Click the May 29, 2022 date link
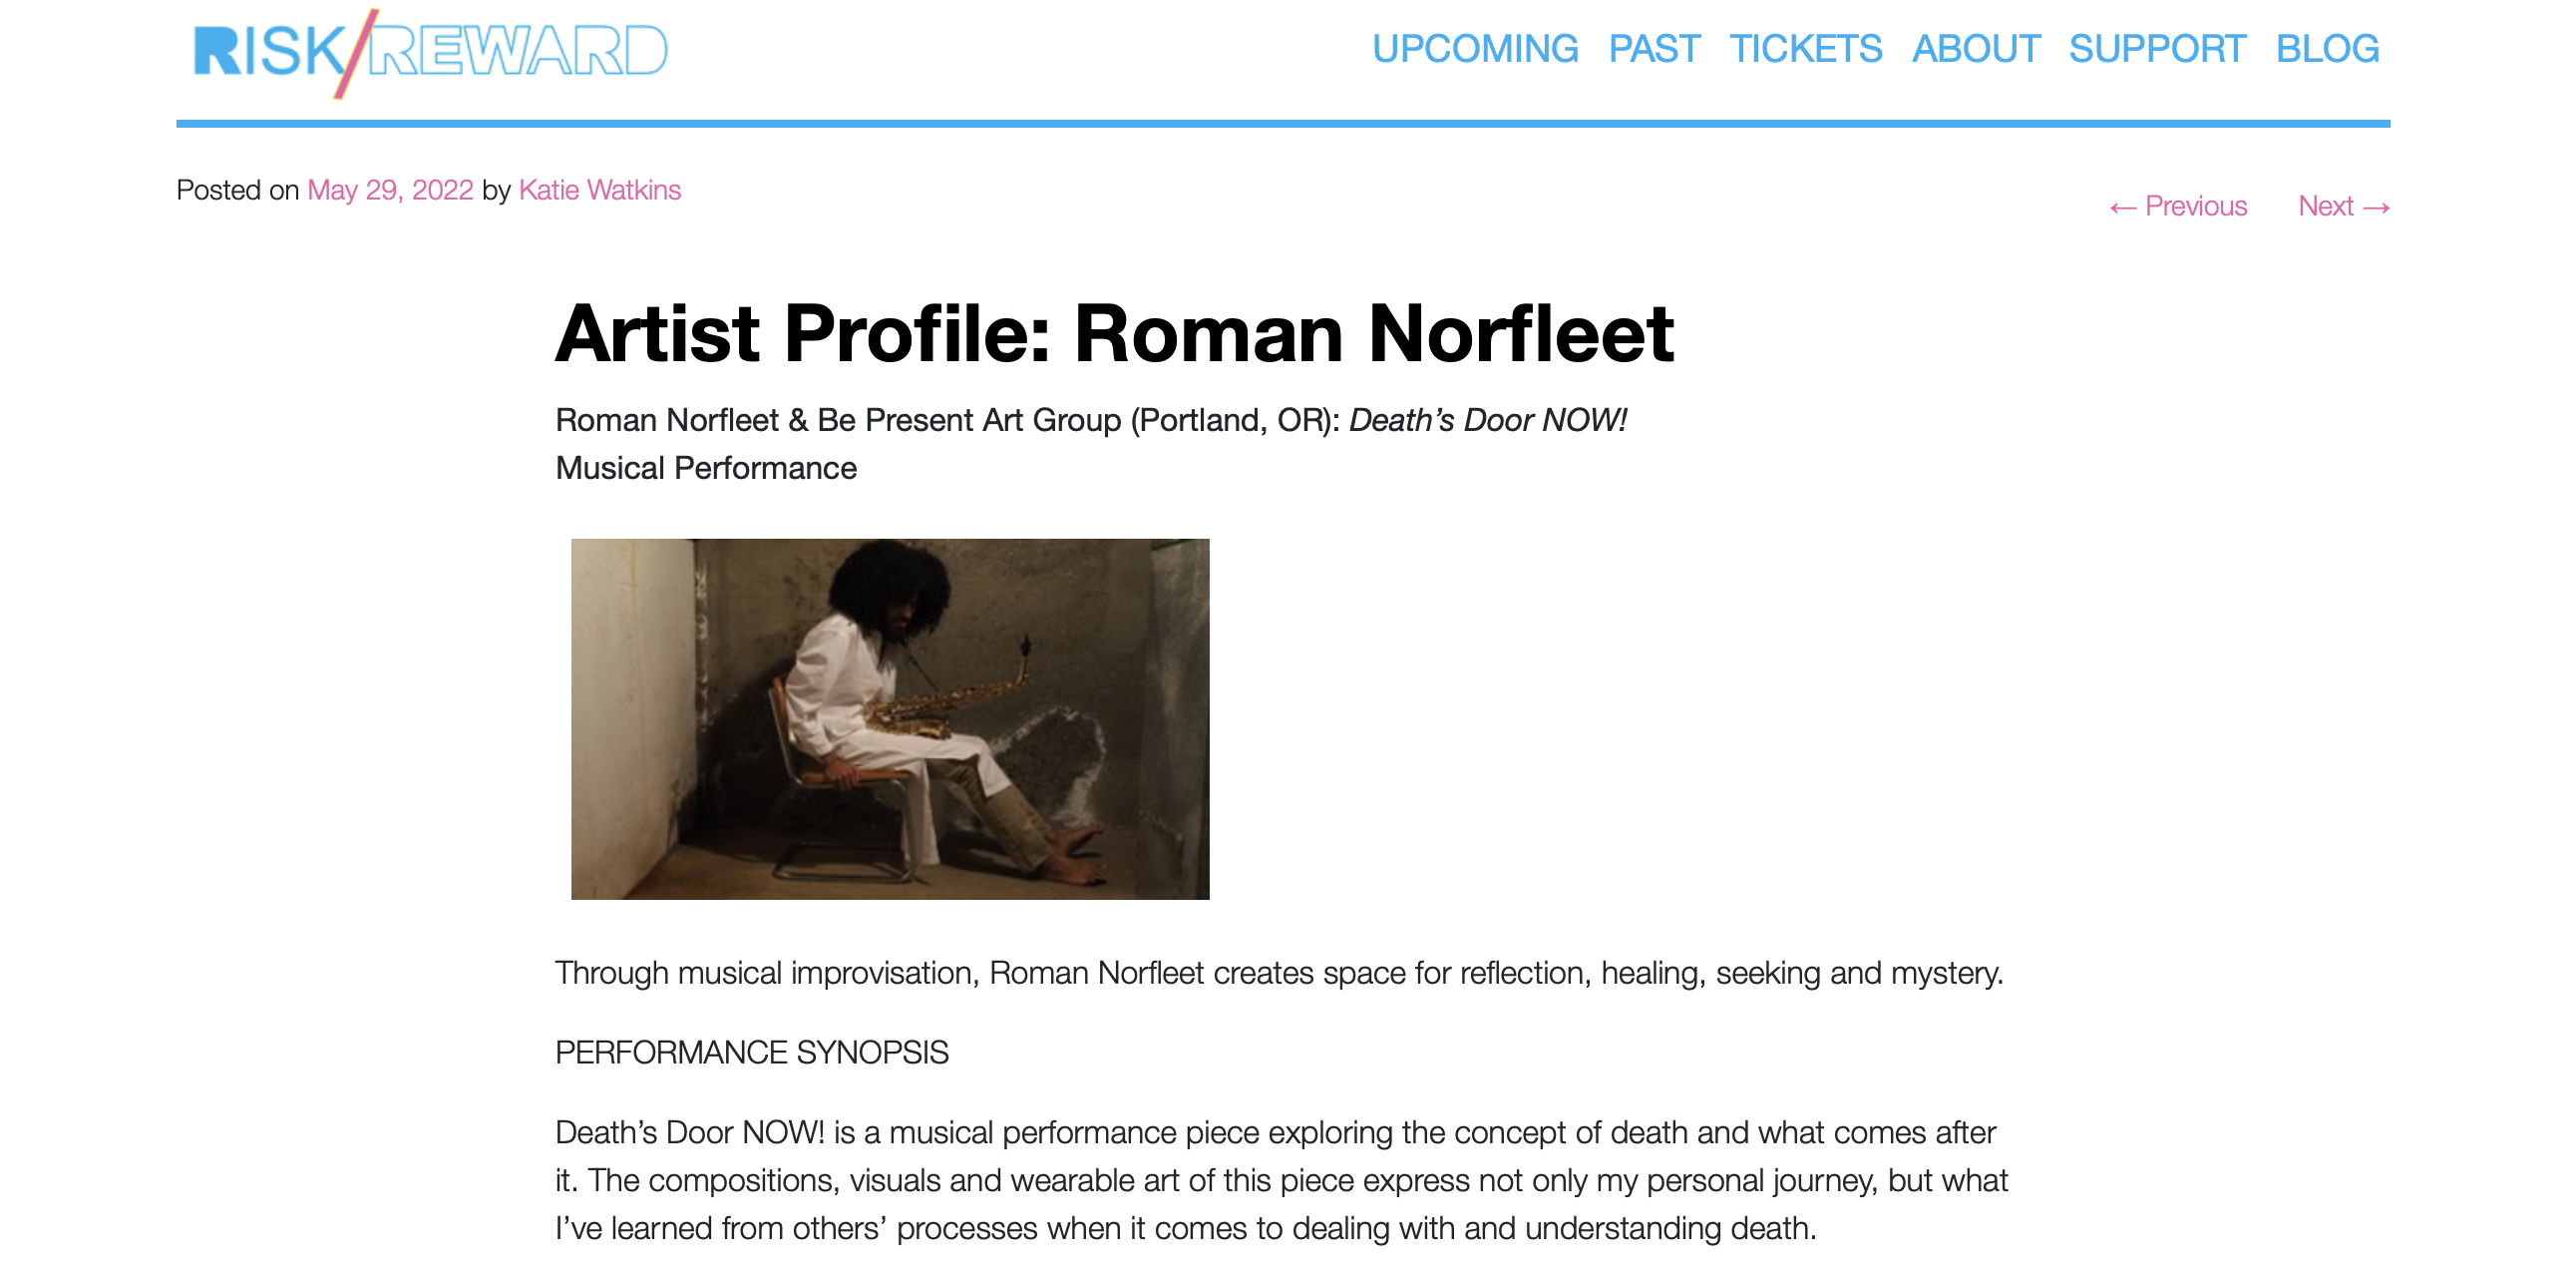2576x1276 pixels. 390,190
